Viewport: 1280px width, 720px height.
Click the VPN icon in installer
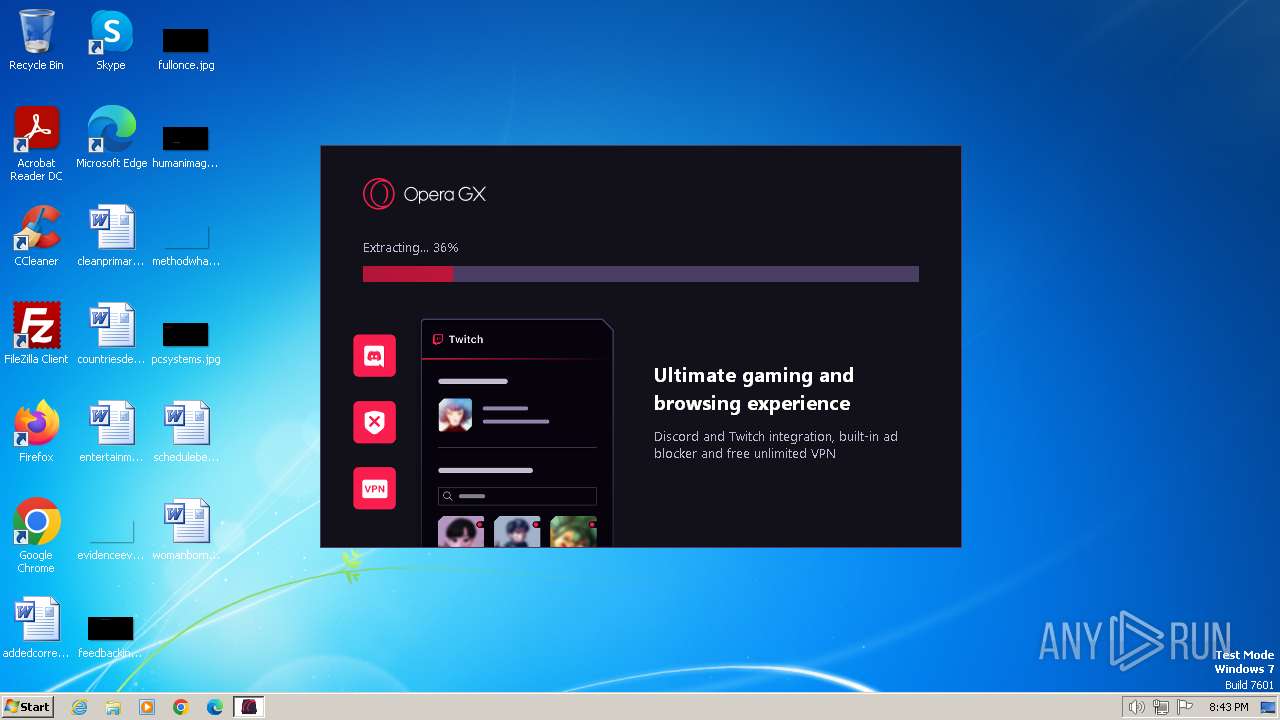(x=374, y=488)
